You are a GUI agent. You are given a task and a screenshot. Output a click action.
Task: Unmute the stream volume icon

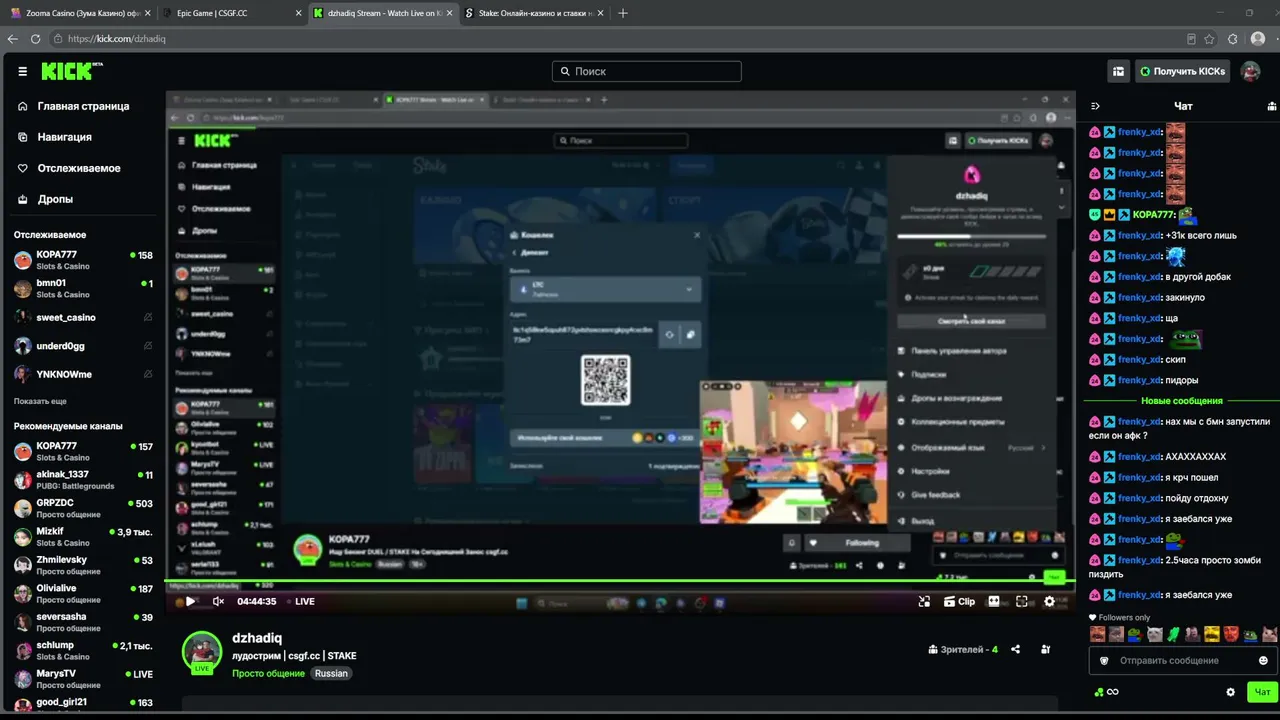(x=218, y=601)
